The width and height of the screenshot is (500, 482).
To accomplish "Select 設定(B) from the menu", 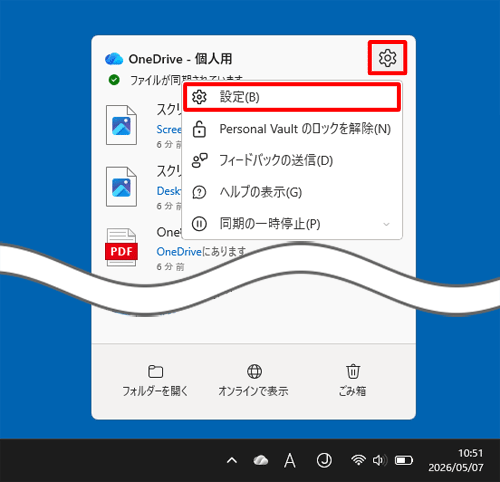I will click(x=292, y=97).
